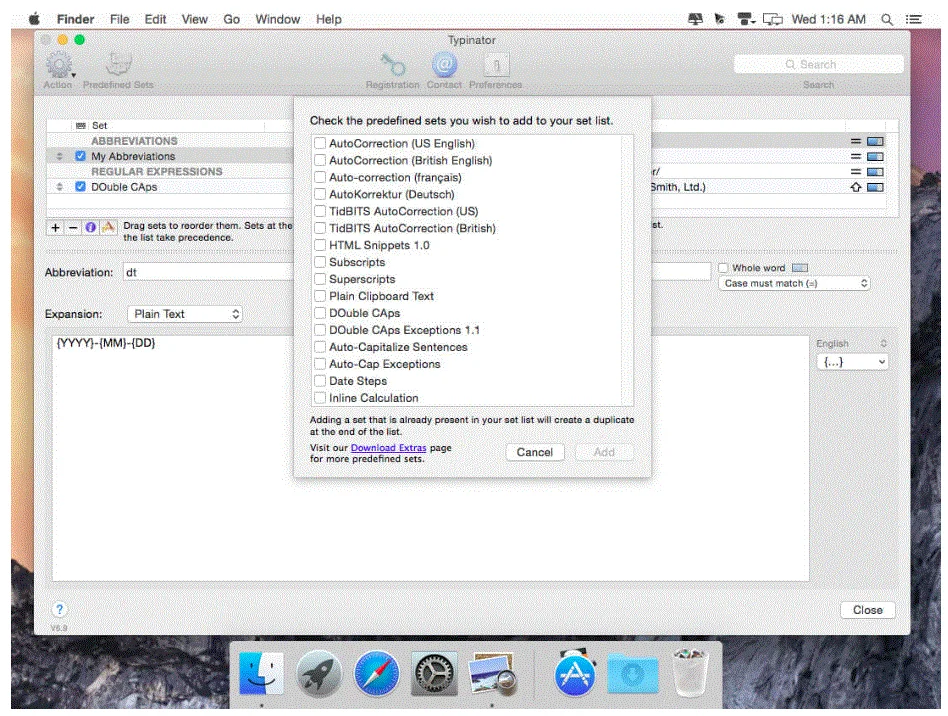Click the shift arrow icon in DOuble CAps row
The image size is (948, 716).
coord(855,187)
